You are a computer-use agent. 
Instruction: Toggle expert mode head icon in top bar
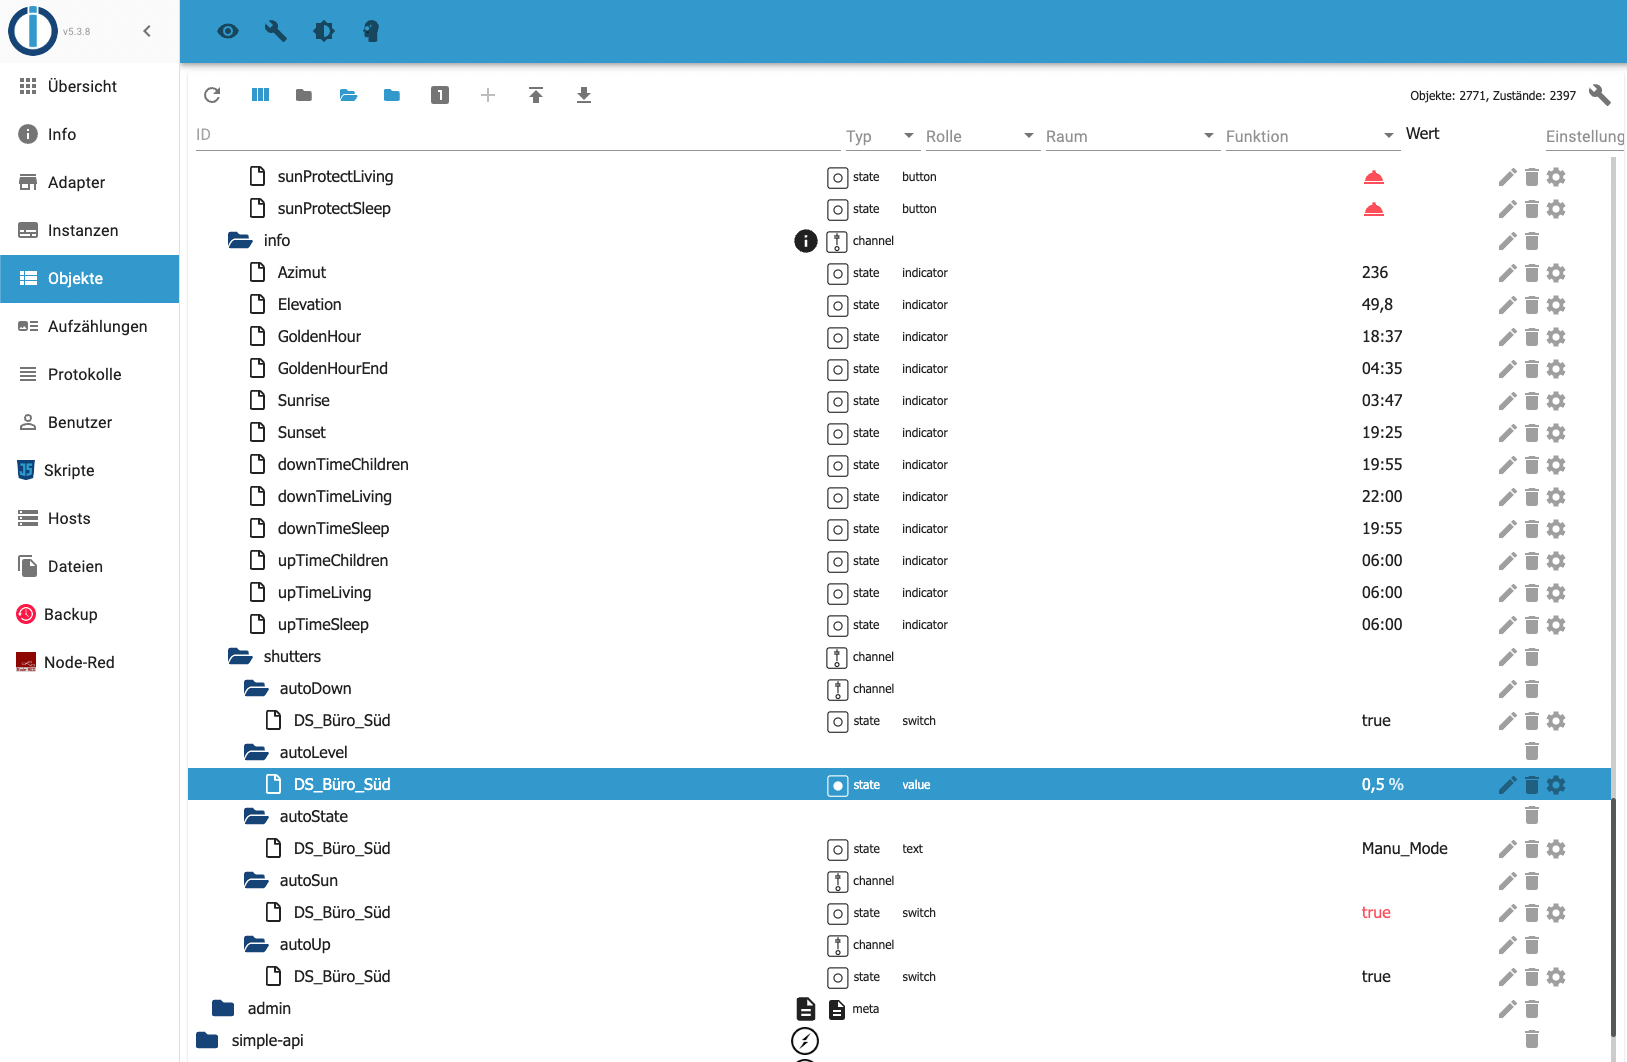pos(371,31)
